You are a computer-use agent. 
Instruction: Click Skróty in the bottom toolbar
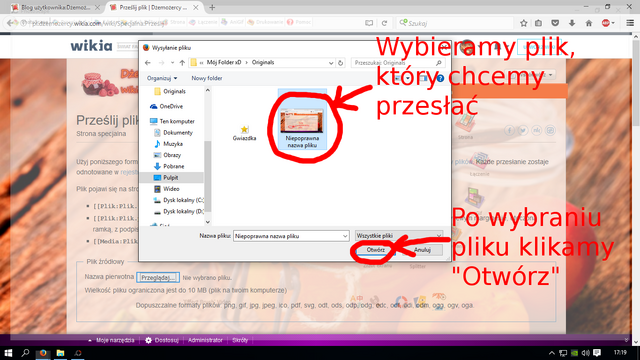tap(240, 340)
